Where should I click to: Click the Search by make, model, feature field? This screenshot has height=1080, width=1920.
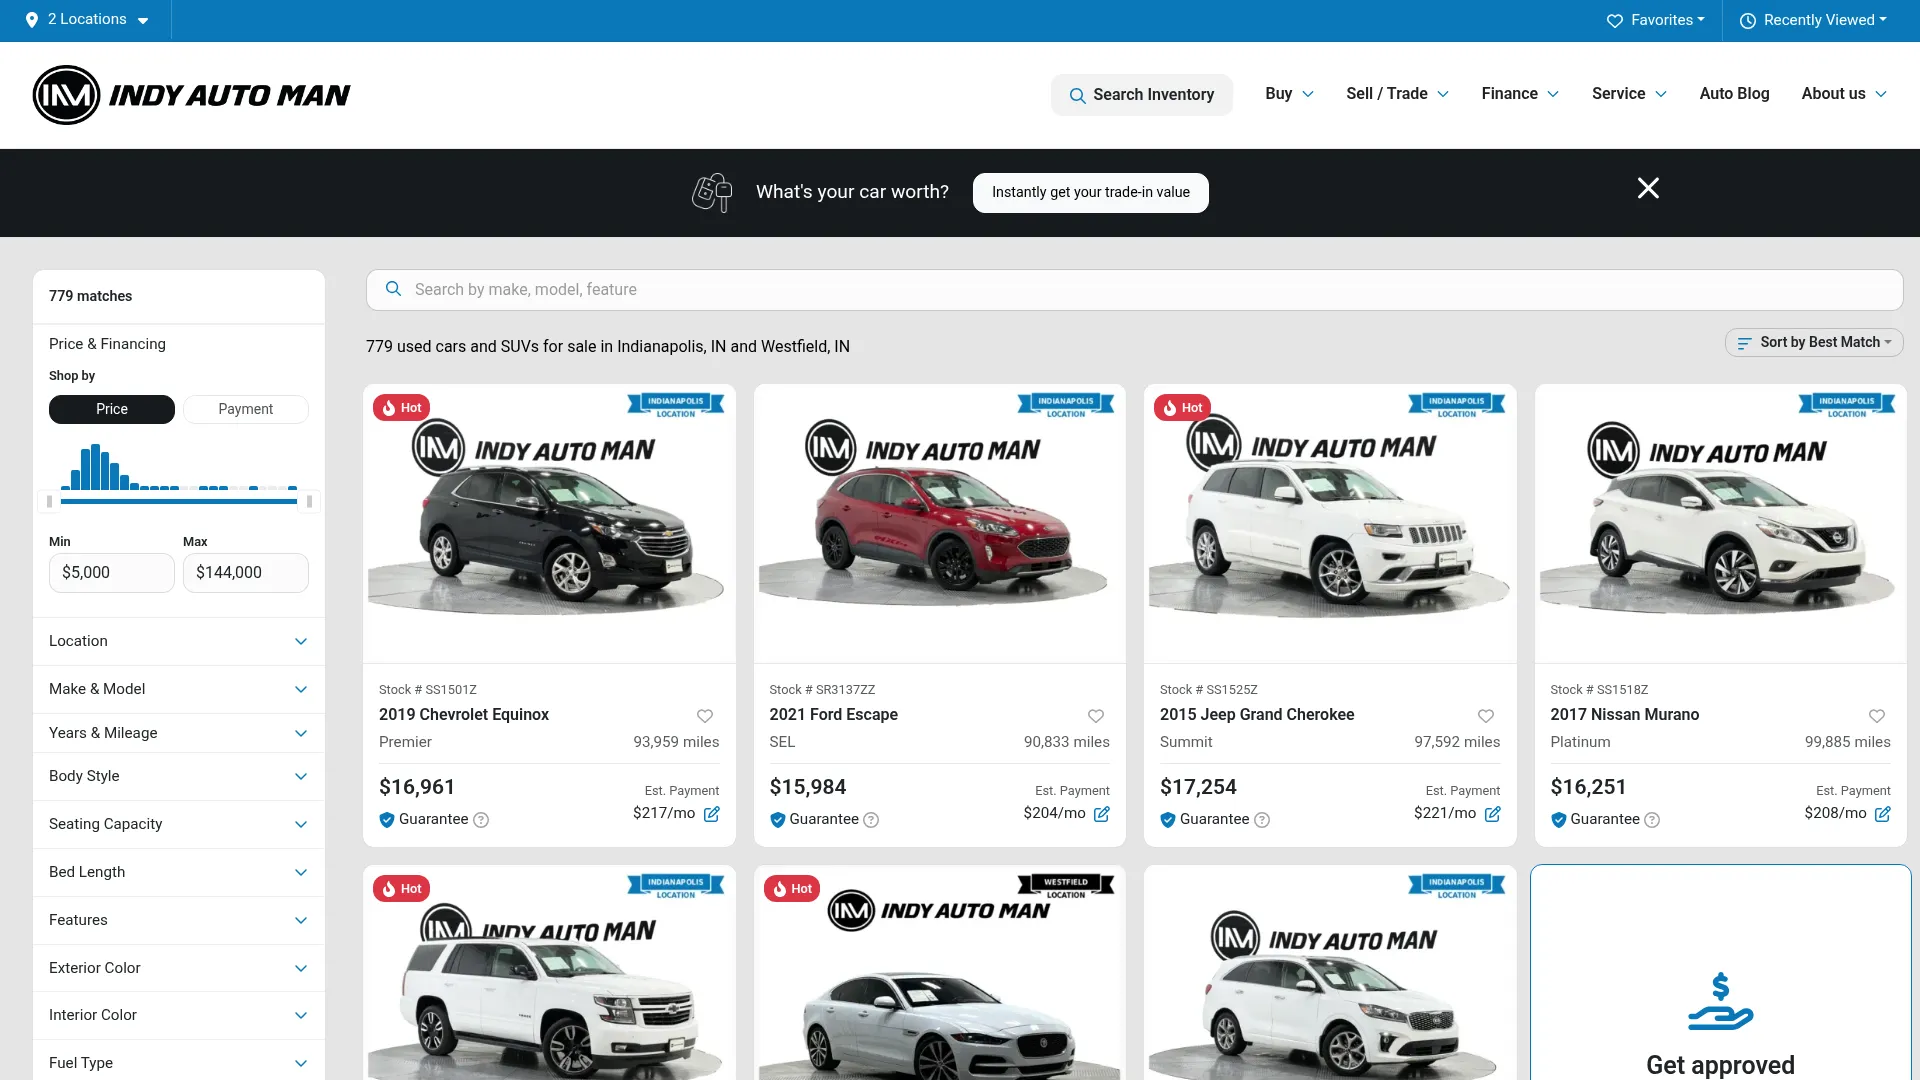(1134, 290)
